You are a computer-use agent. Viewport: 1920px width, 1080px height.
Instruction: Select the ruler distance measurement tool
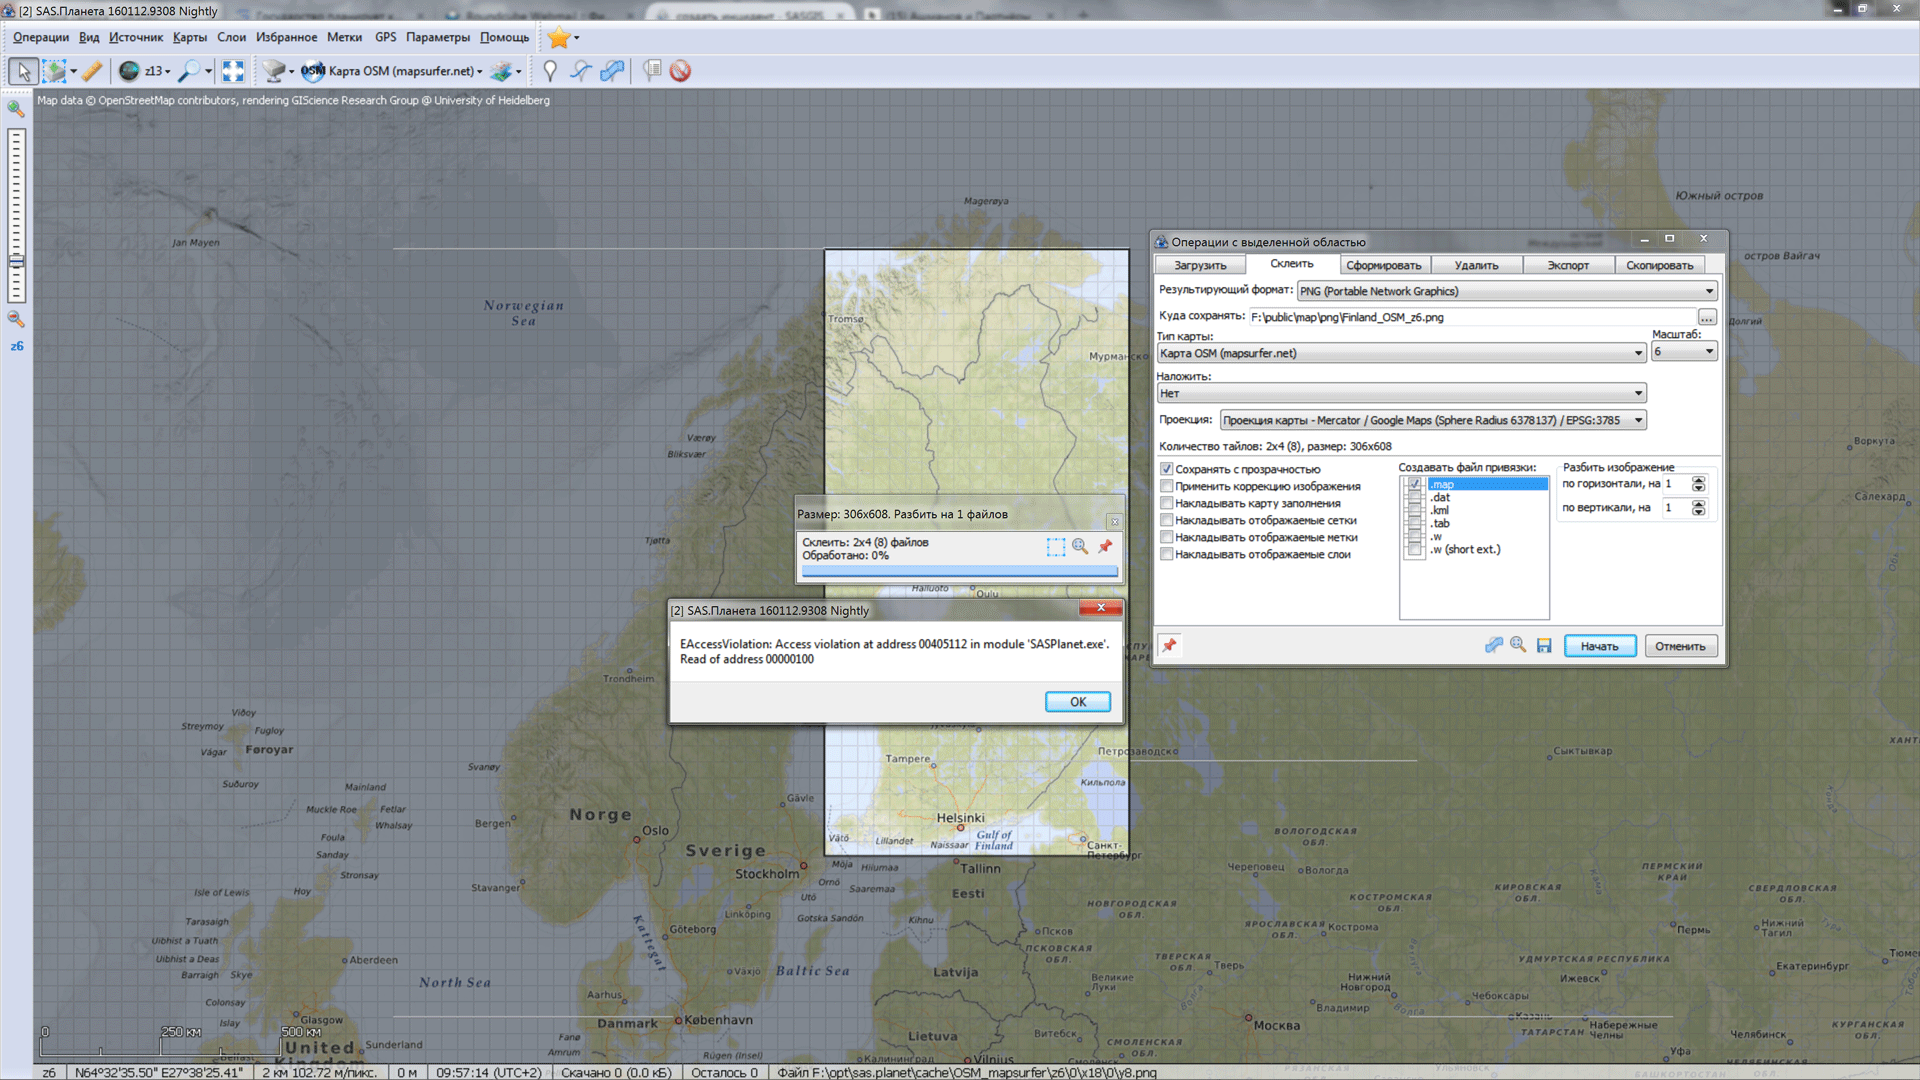pos(92,71)
